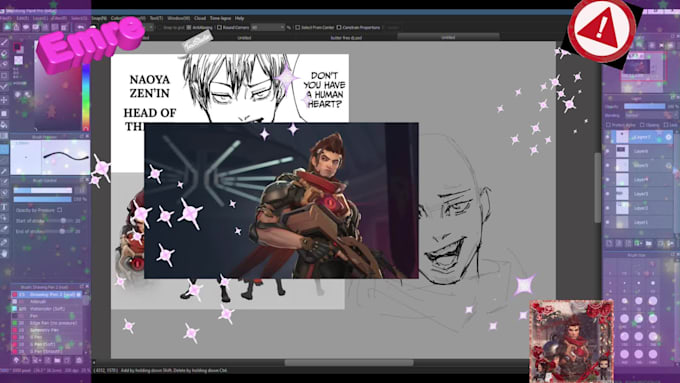Toggle the Round Corners checkbox

coord(219,27)
